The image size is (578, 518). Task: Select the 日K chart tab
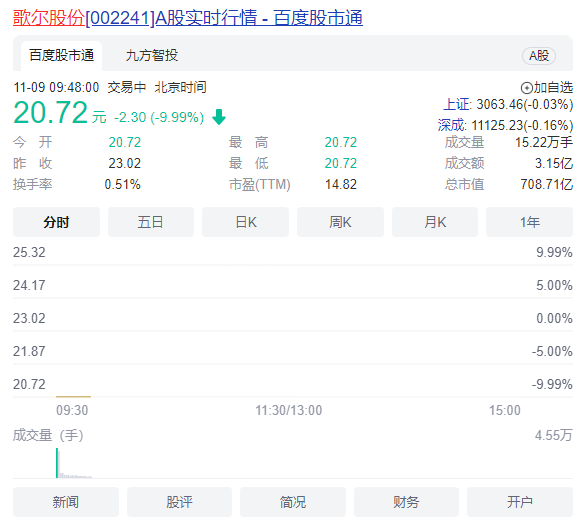246,222
